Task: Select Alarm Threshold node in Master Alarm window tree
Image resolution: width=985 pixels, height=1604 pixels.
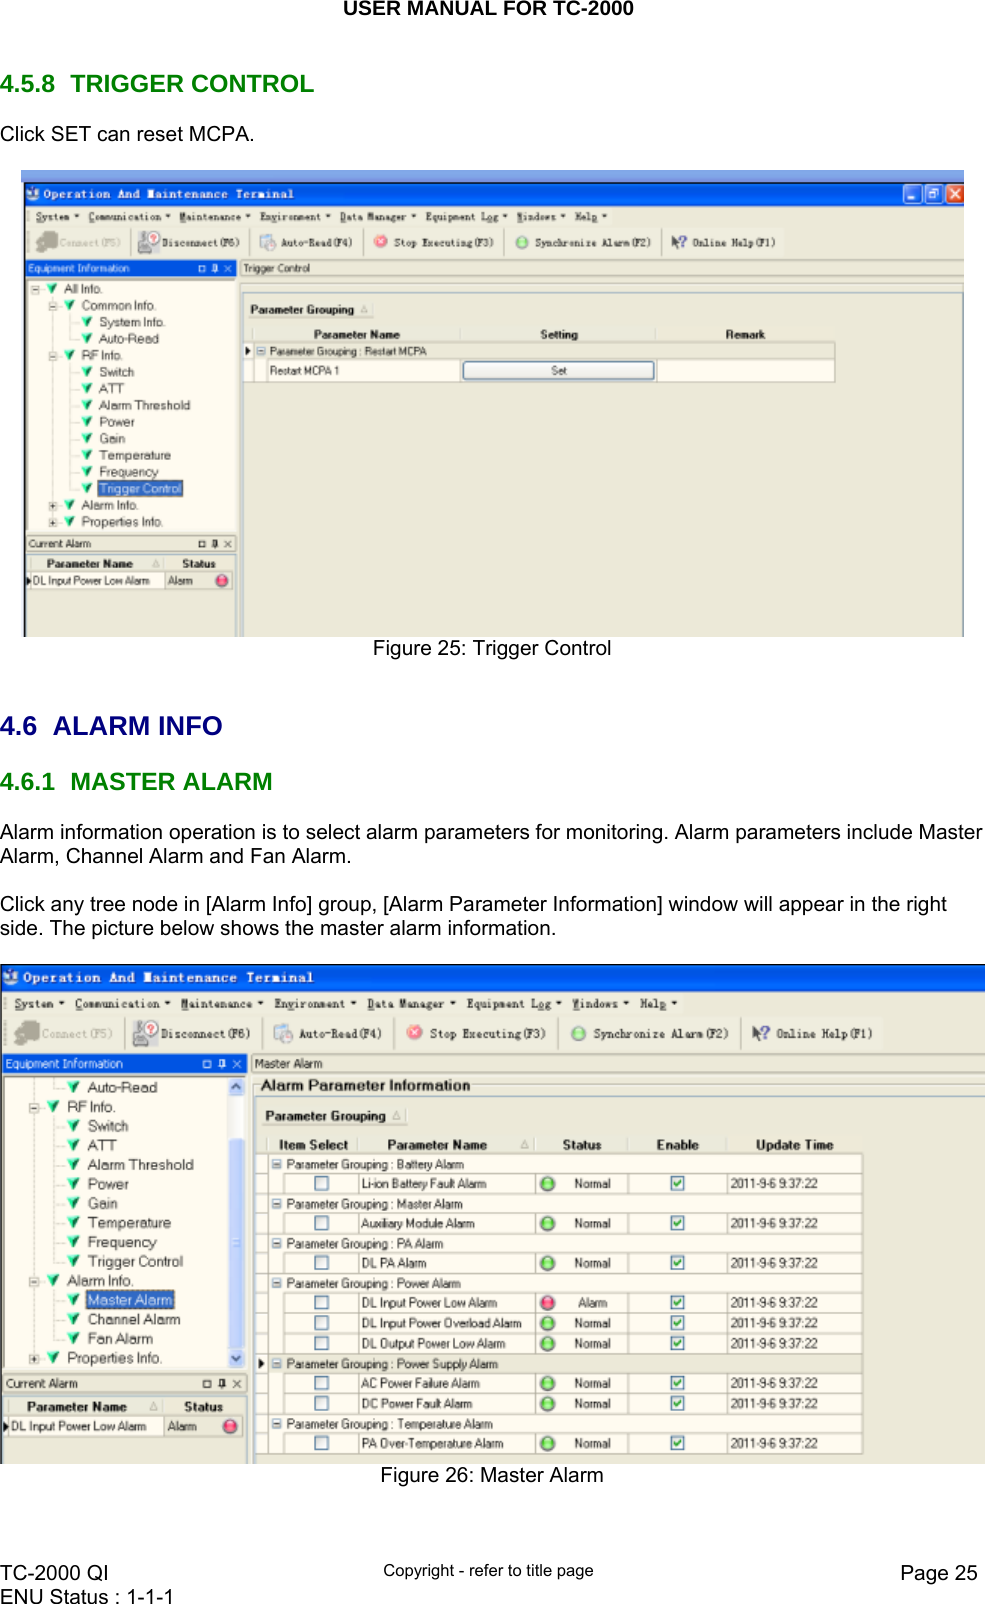Action: [x=141, y=1165]
